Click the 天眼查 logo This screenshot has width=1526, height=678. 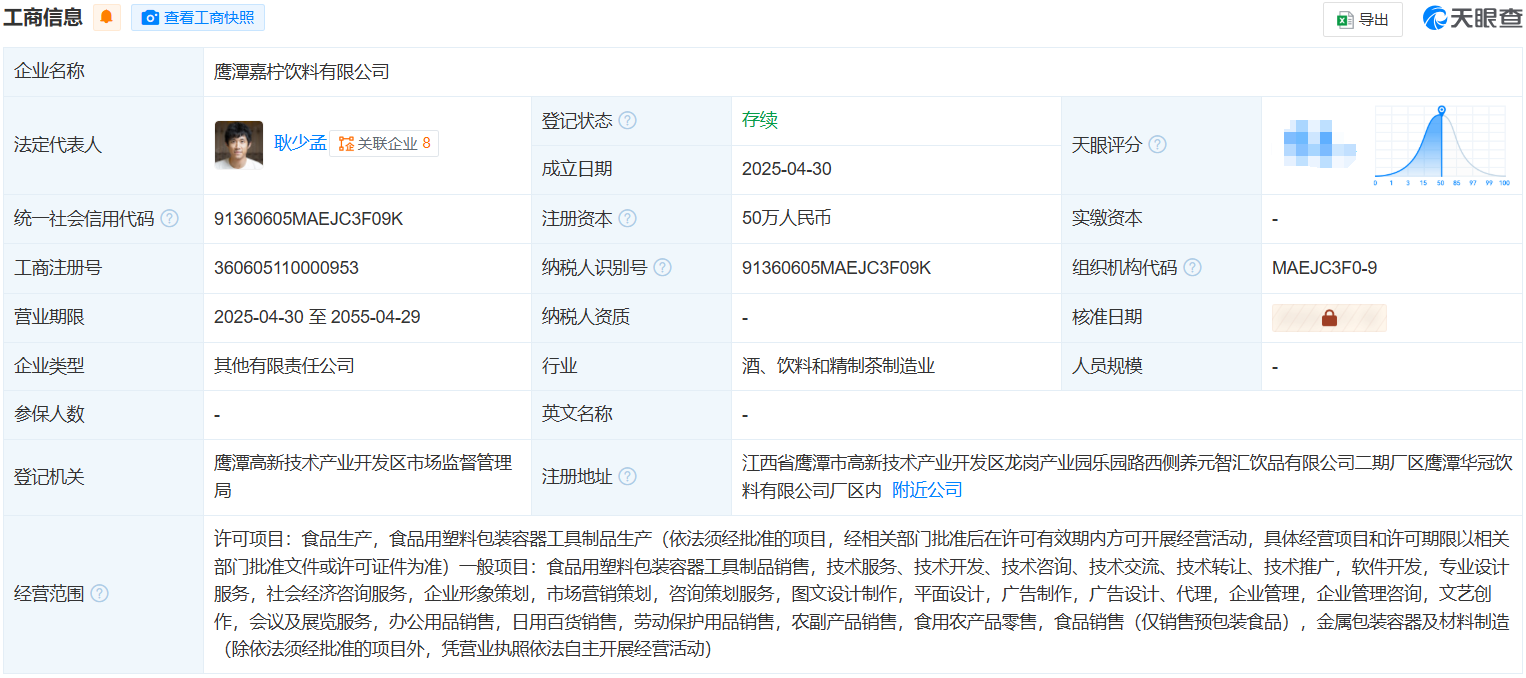click(x=1472, y=18)
